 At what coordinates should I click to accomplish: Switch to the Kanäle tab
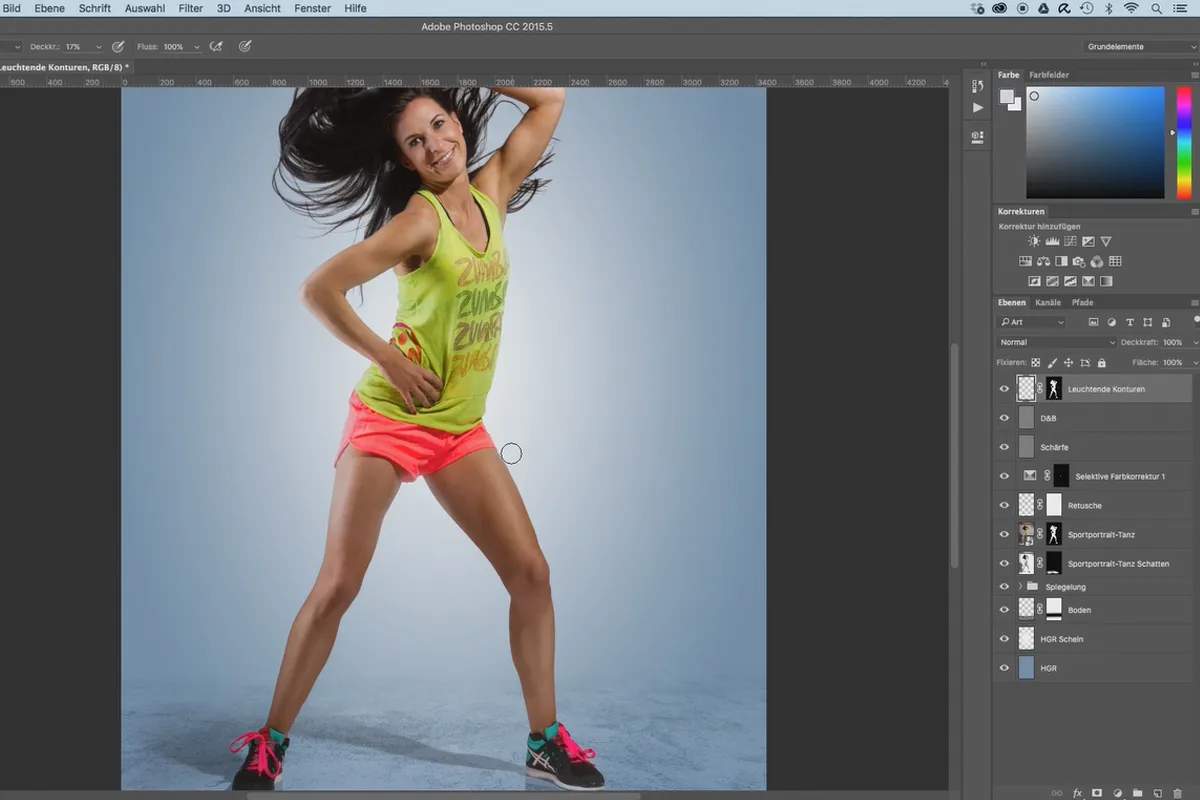pos(1048,302)
